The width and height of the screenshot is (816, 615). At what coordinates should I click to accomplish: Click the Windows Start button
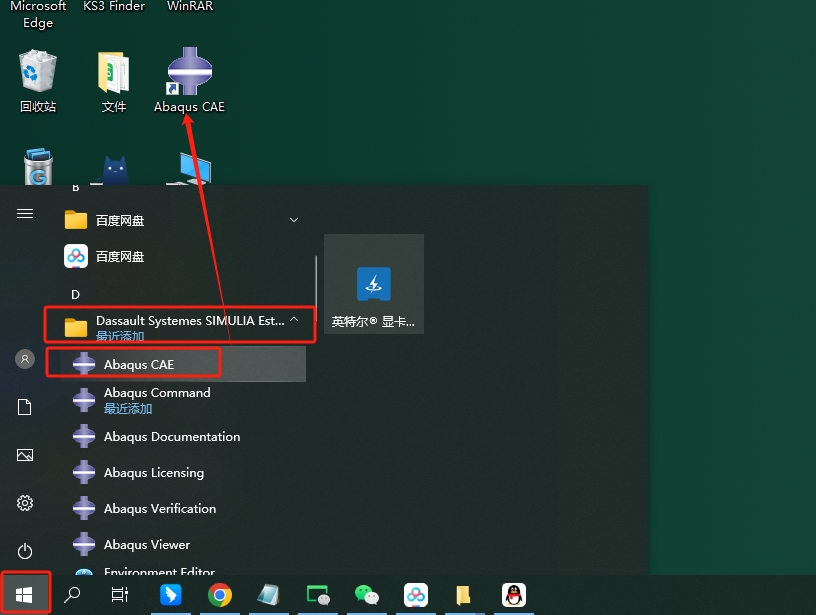click(x=25, y=595)
